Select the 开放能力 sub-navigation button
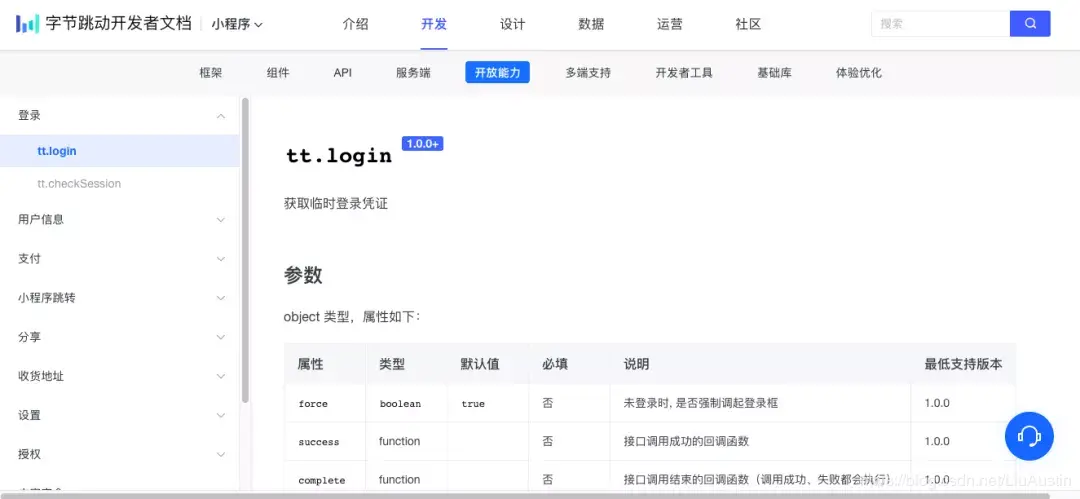The height and width of the screenshot is (499, 1080). [497, 72]
